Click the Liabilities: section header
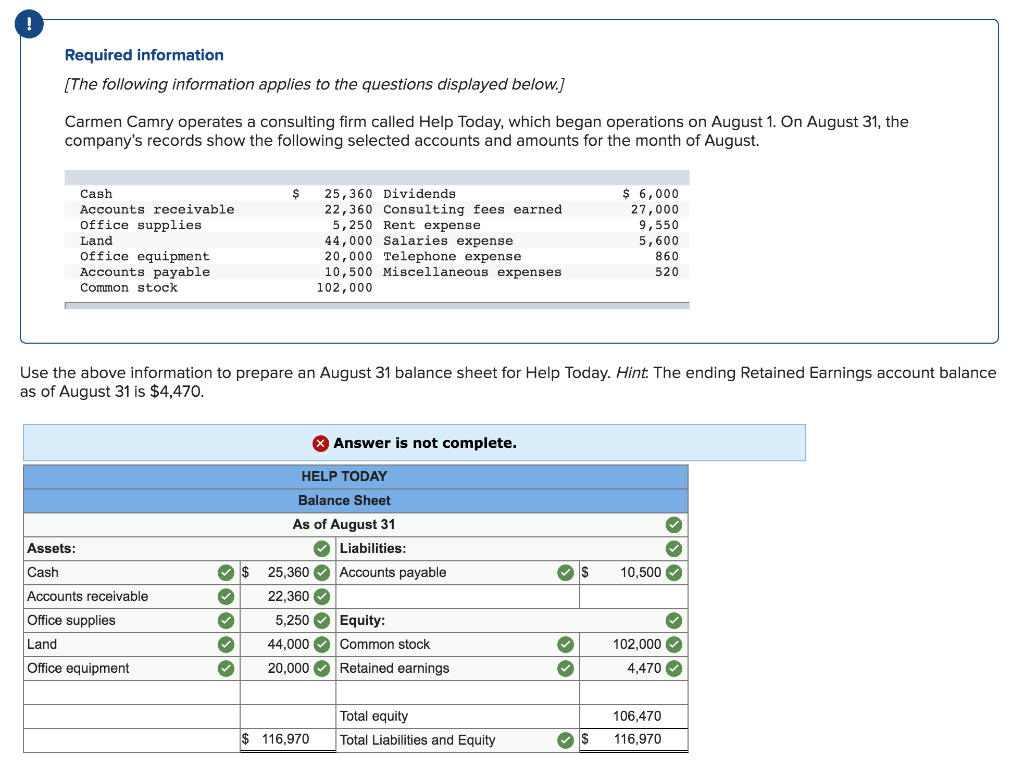1024x779 pixels. [373, 548]
